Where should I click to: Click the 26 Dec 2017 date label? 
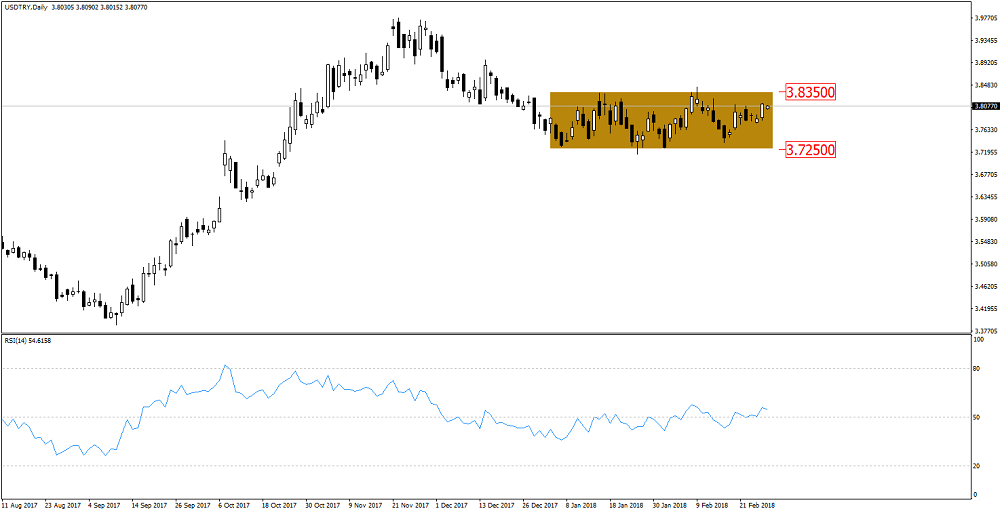click(x=541, y=505)
